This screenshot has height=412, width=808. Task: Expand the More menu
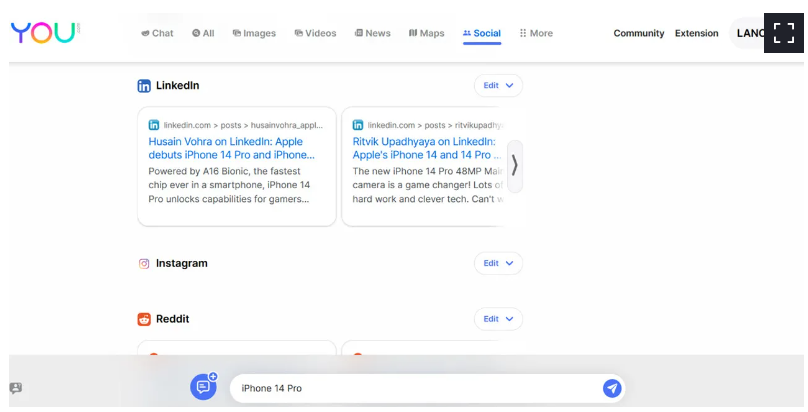[x=536, y=33]
